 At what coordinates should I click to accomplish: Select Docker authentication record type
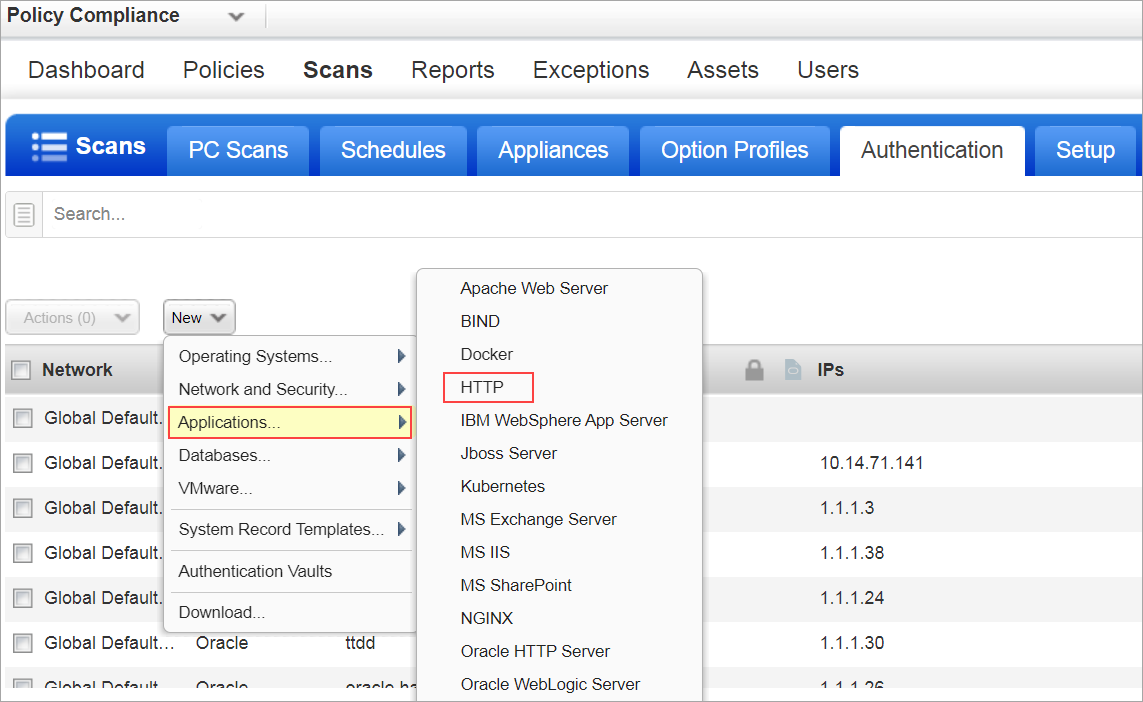tap(486, 354)
